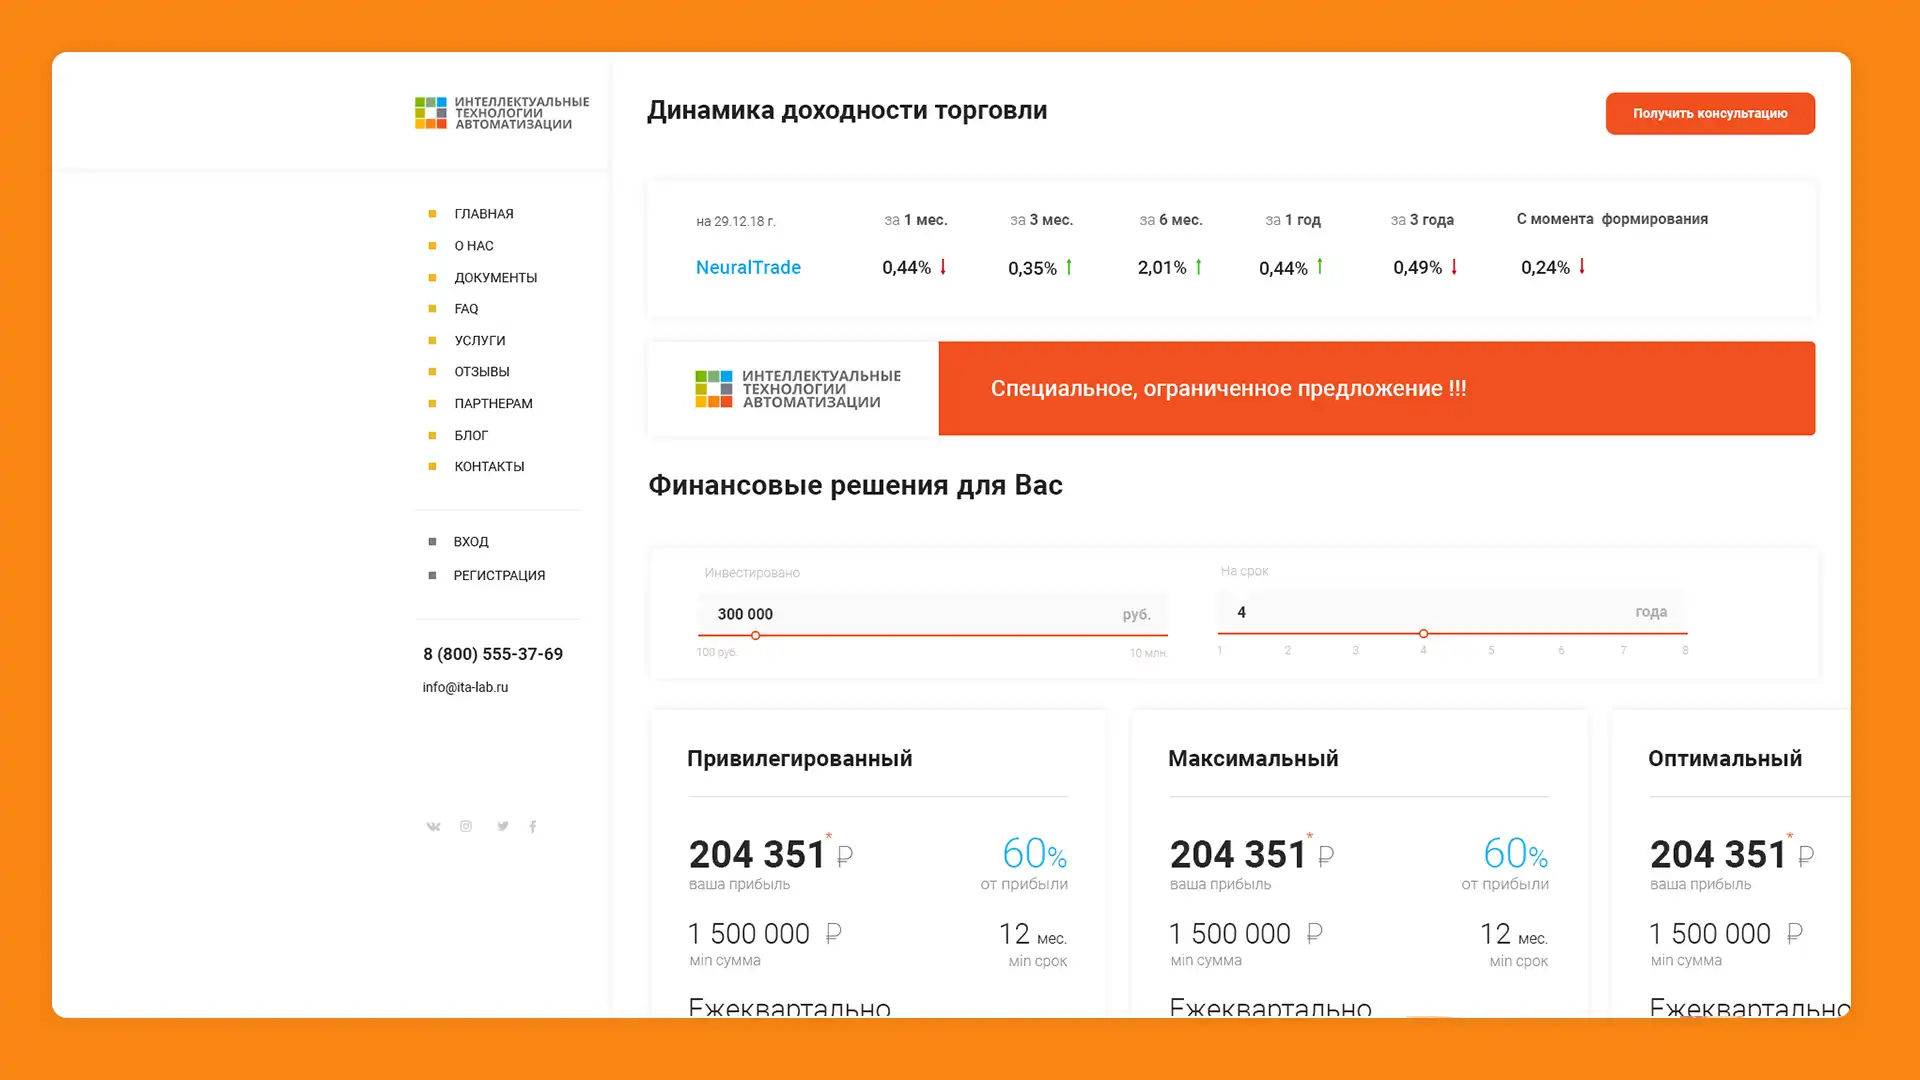Click the term slider handle at year 4
Screen dimensions: 1920x1080
pyautogui.click(x=1422, y=633)
